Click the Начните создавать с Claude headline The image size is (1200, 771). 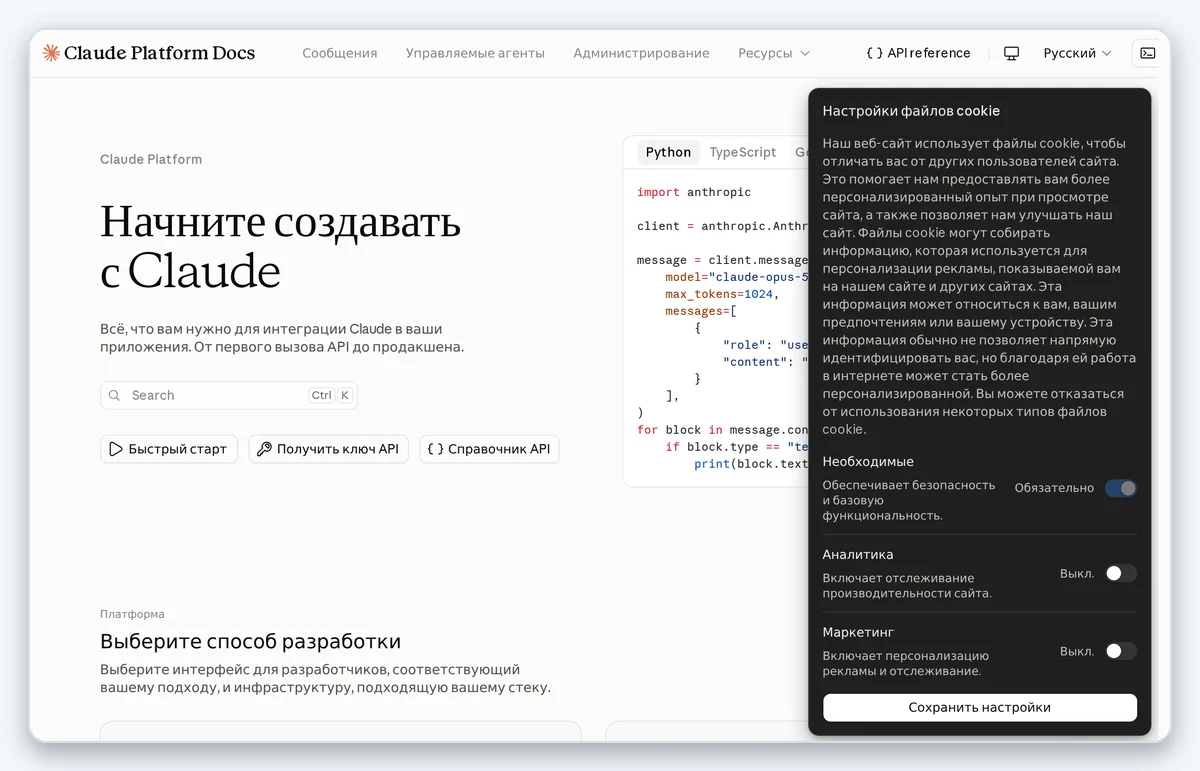click(280, 246)
